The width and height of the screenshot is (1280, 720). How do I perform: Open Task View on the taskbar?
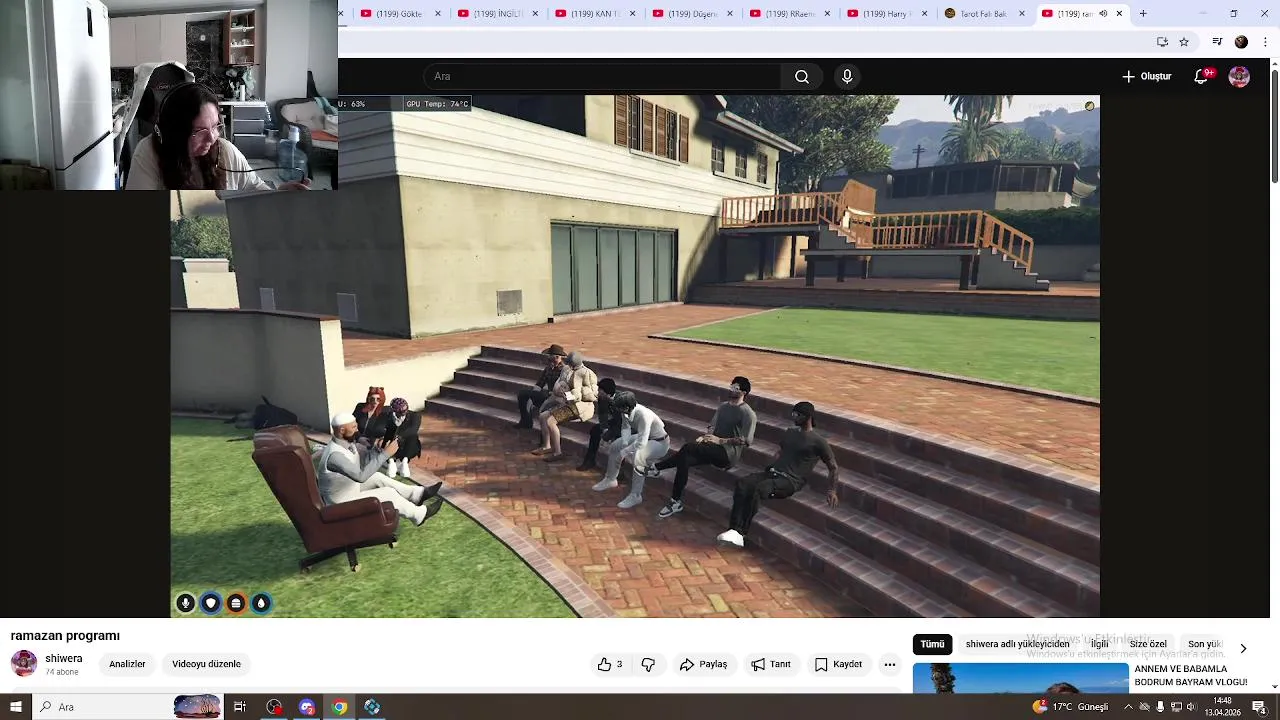tap(240, 707)
